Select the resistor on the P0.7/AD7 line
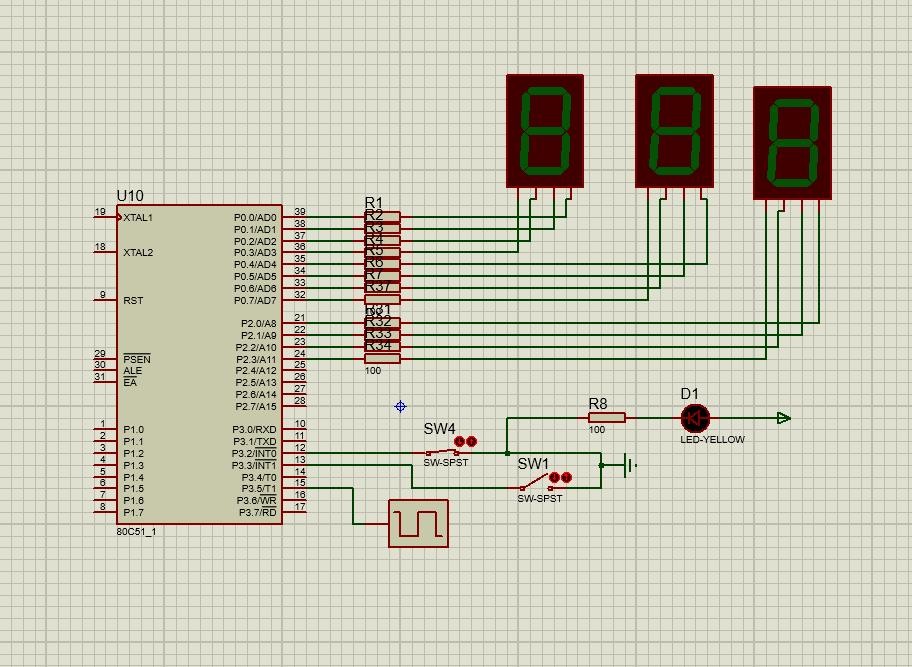912x667 pixels. pos(382,300)
